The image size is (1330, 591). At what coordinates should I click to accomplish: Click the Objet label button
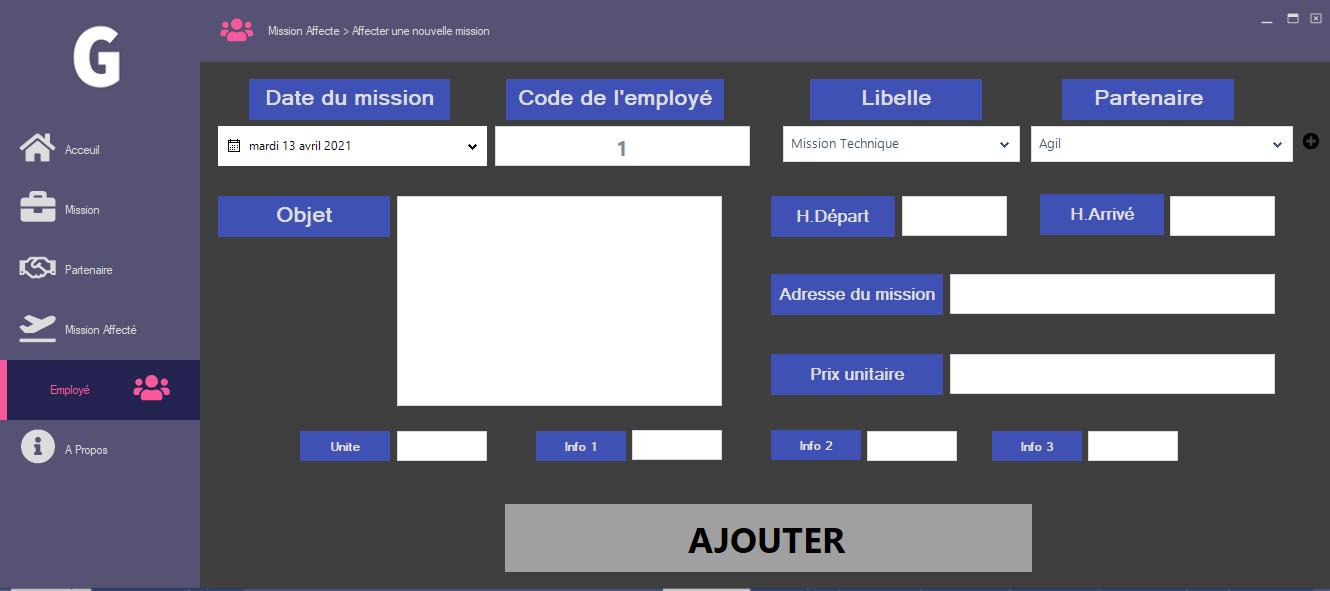tap(304, 216)
